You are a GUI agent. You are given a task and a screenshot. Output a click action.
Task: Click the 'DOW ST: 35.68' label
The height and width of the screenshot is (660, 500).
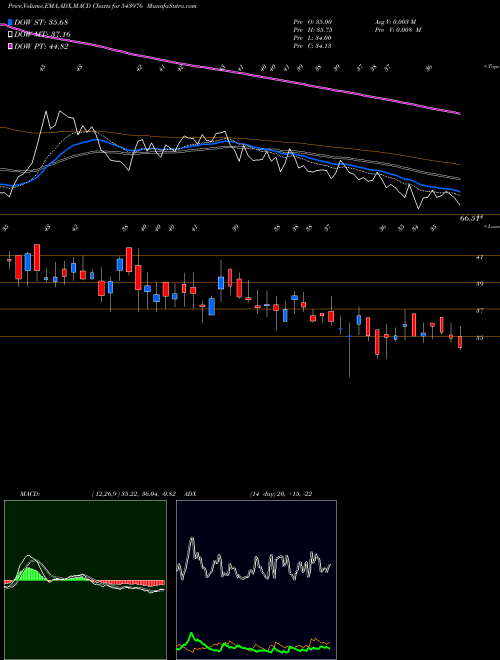point(41,22)
